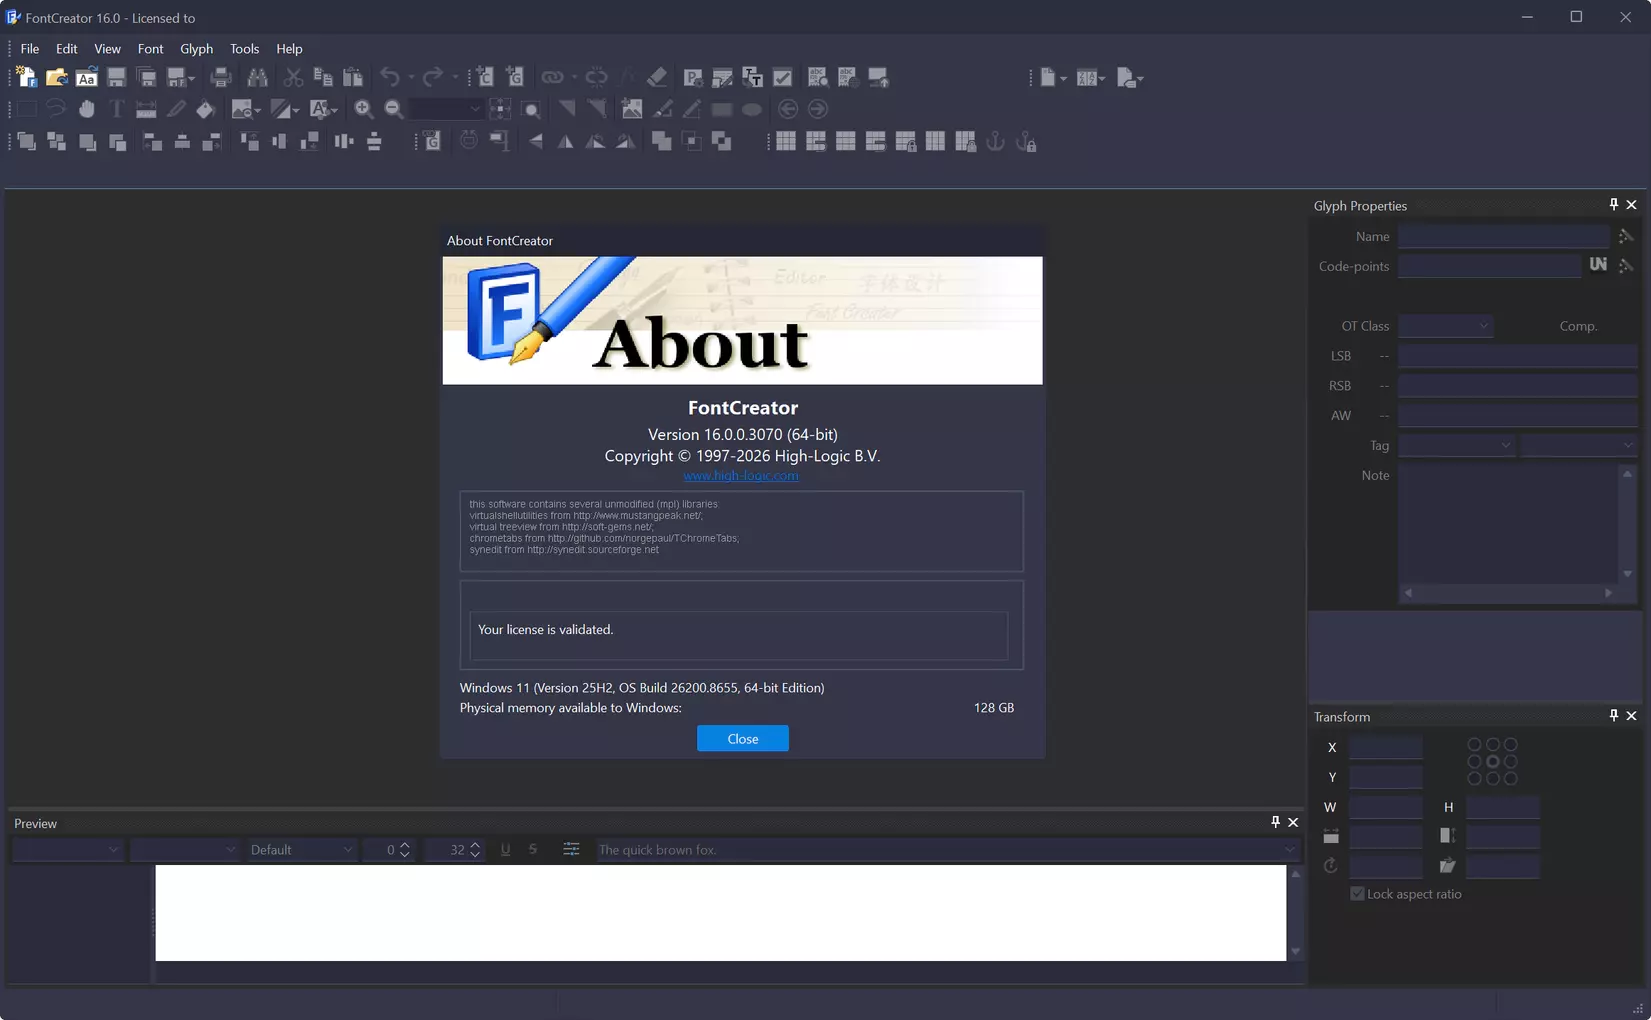1651x1020 pixels.
Task: Click the Close button in About dialog
Action: click(742, 738)
